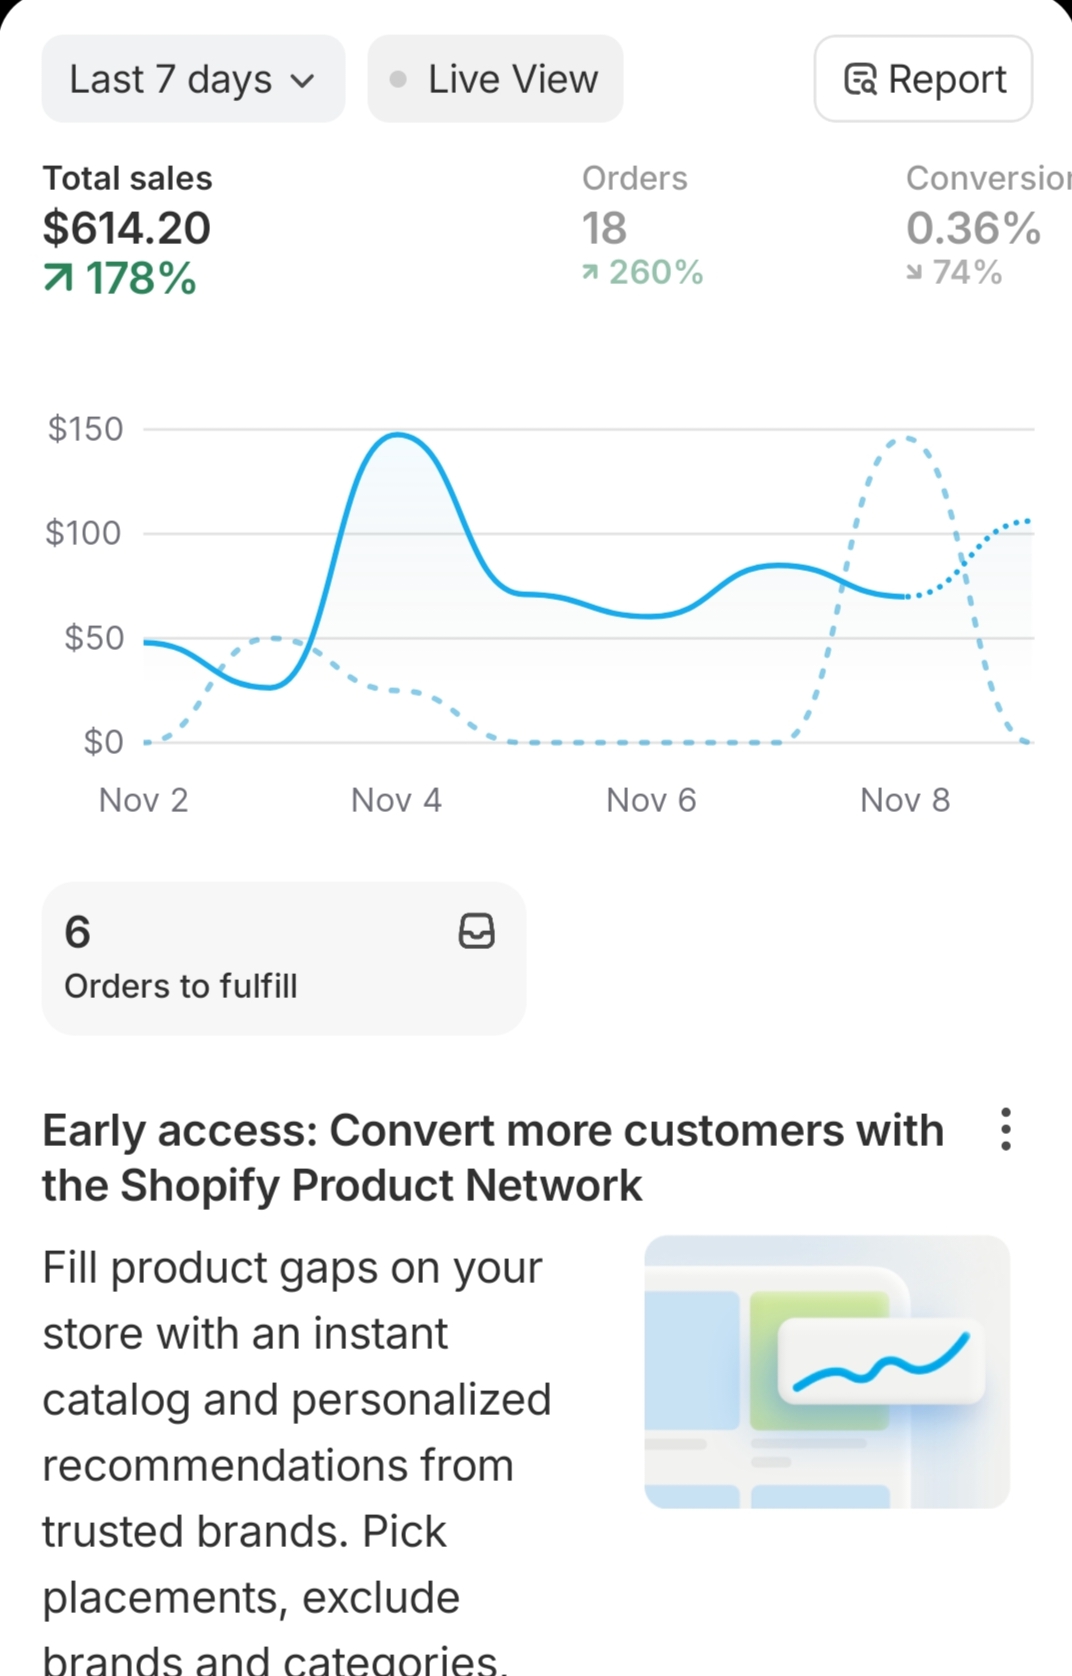The height and width of the screenshot is (1676, 1072).
Task: Click the Report magnifier icon
Action: click(x=860, y=79)
